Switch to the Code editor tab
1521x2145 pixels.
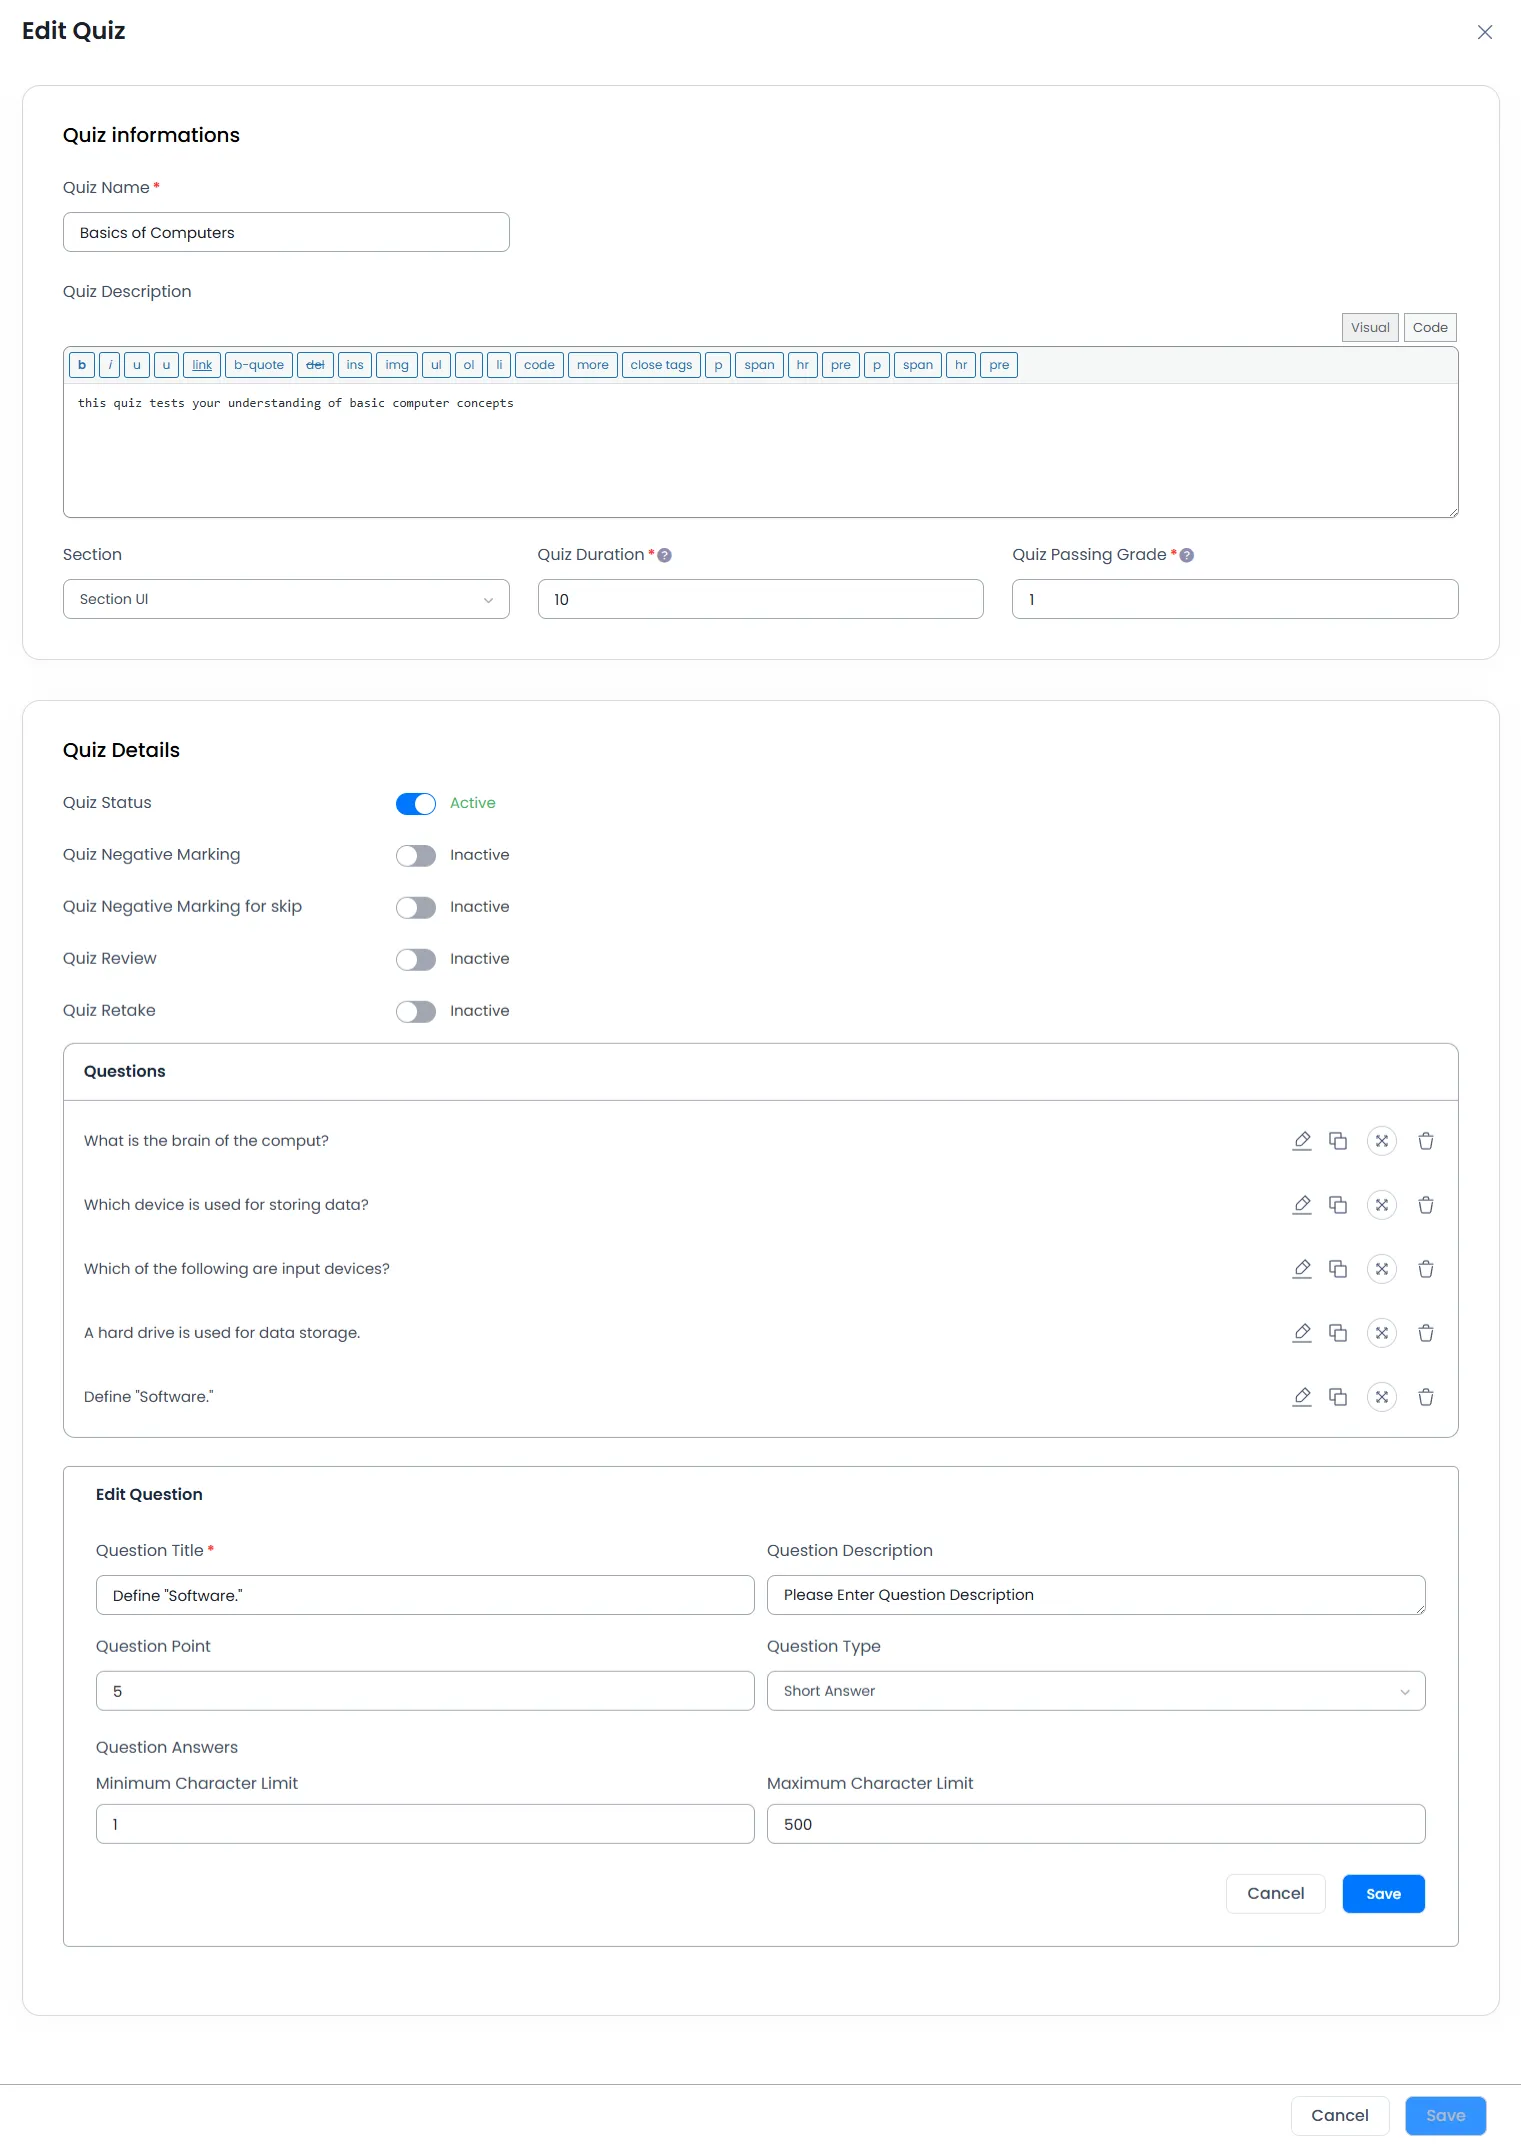pyautogui.click(x=1429, y=328)
